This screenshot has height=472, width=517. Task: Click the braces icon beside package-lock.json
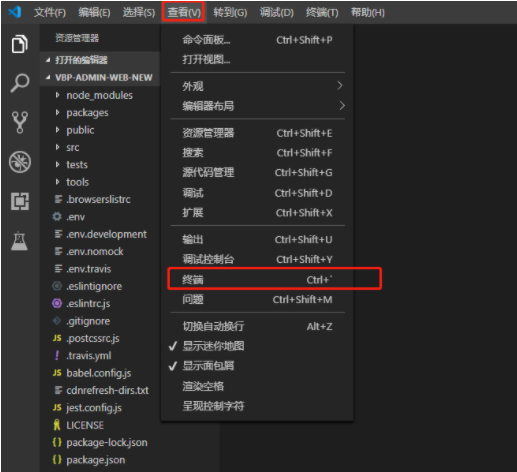(57, 442)
